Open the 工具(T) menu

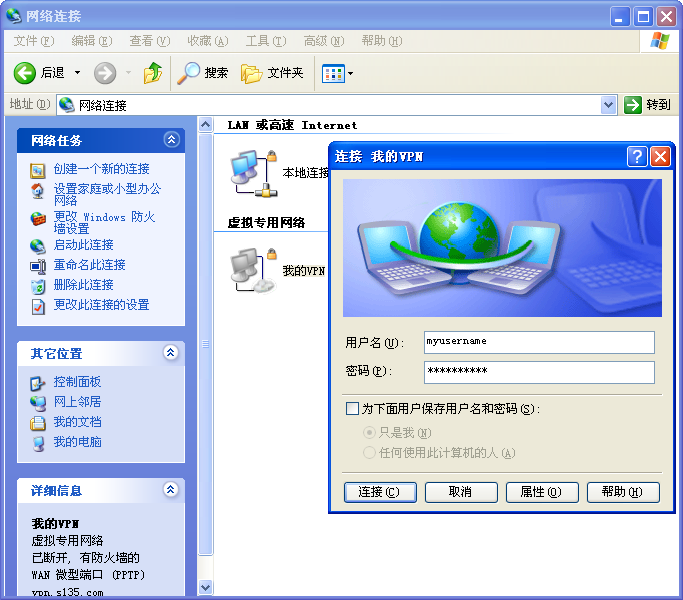pyautogui.click(x=265, y=41)
